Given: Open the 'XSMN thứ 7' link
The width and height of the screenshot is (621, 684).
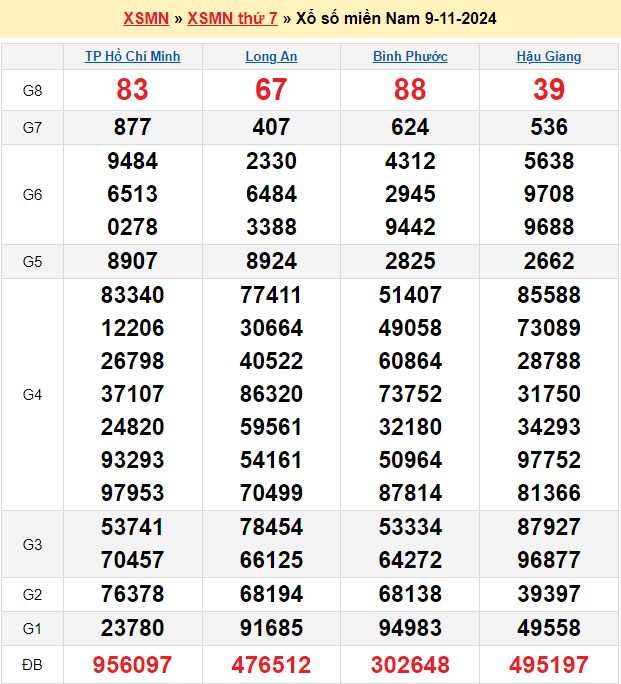Looking at the screenshot, I should click(x=232, y=19).
